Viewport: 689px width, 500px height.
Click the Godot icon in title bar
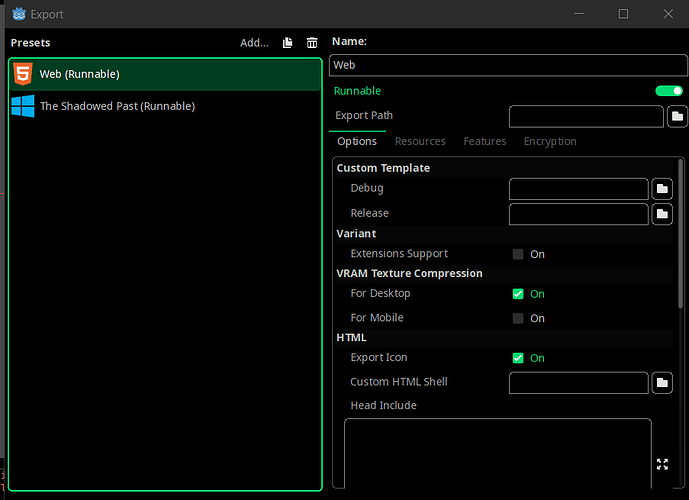click(x=19, y=14)
